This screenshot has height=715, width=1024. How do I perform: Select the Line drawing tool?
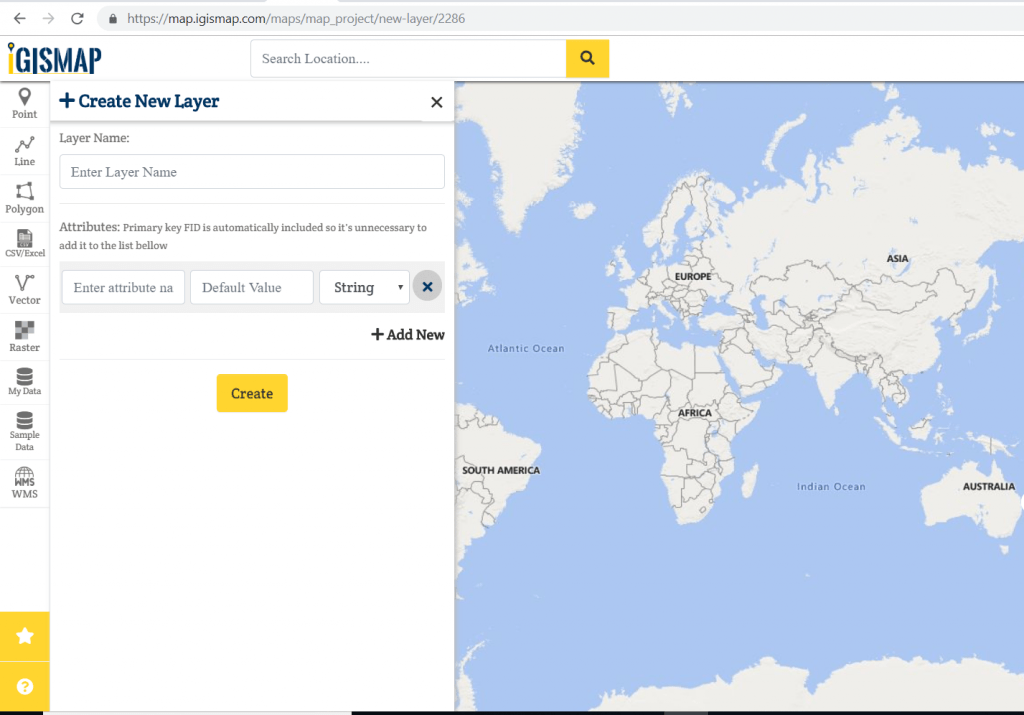pos(24,150)
